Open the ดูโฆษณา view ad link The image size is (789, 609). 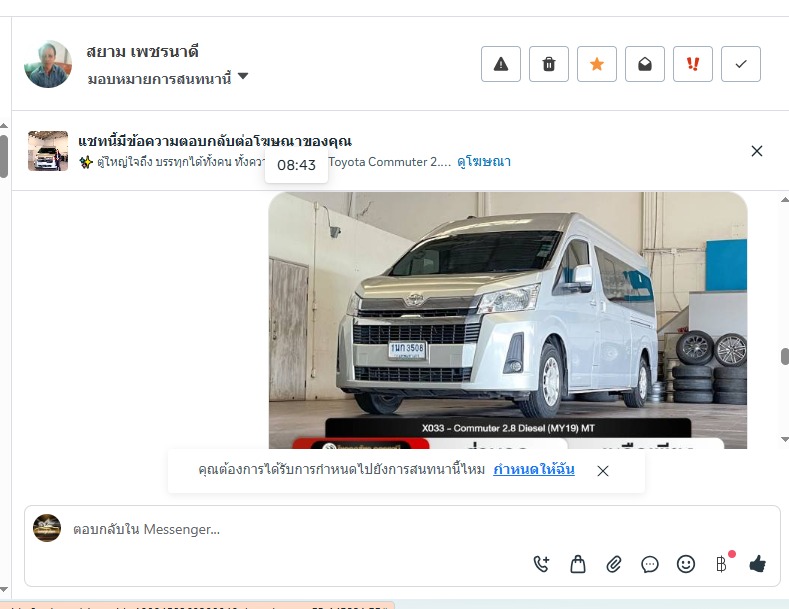[x=484, y=162]
